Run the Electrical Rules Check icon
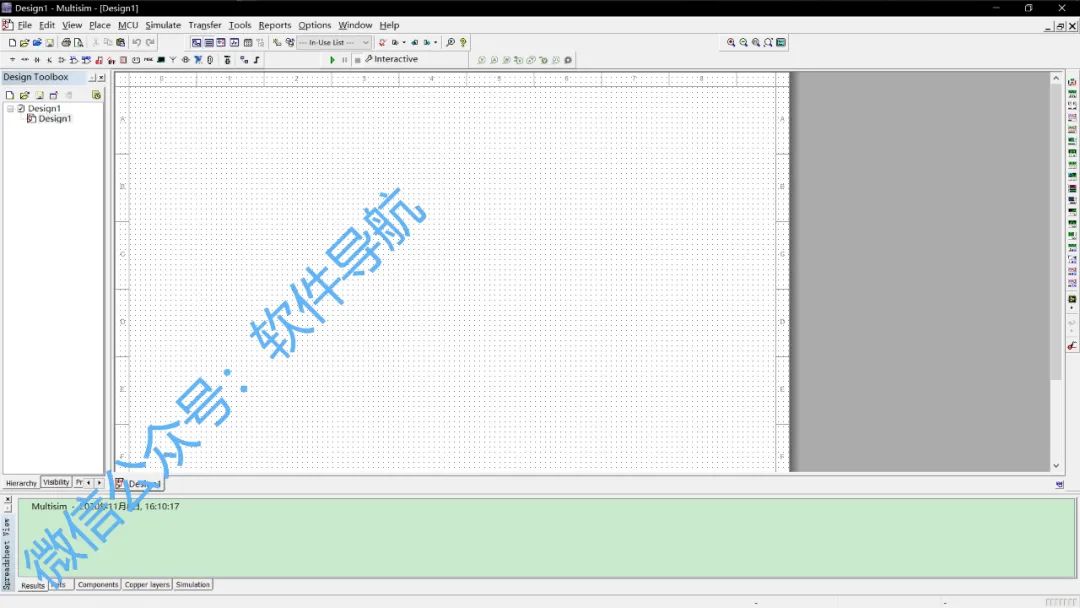 382,43
